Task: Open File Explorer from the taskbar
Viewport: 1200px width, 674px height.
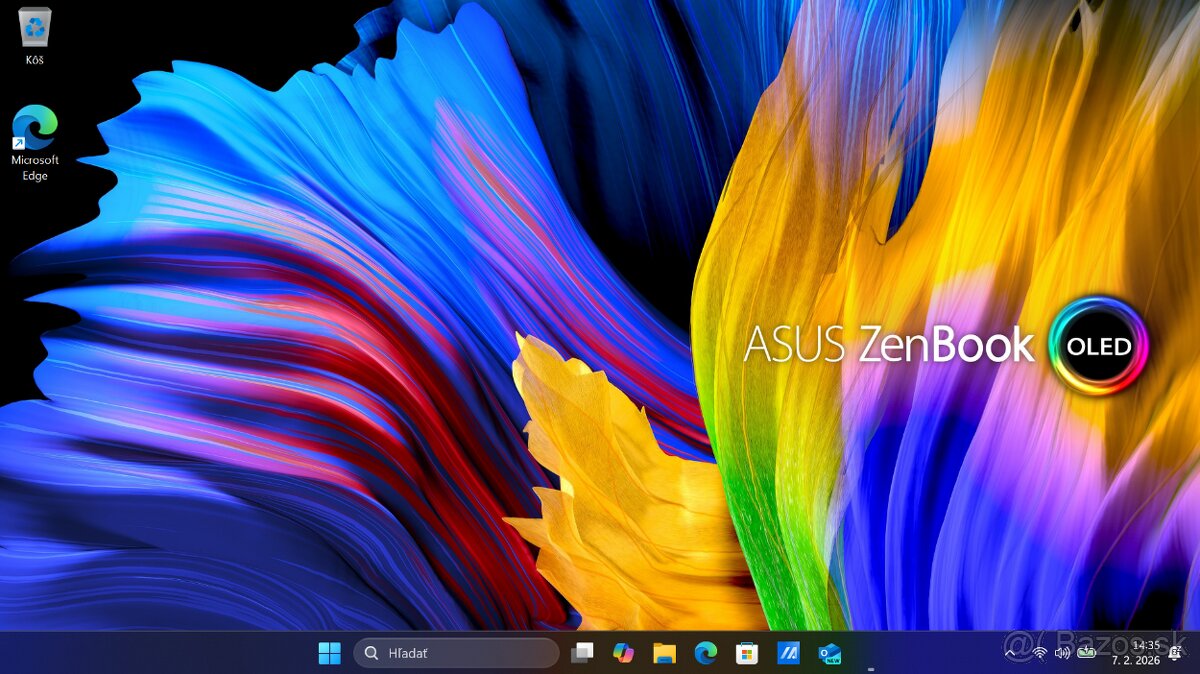Action: coord(664,653)
